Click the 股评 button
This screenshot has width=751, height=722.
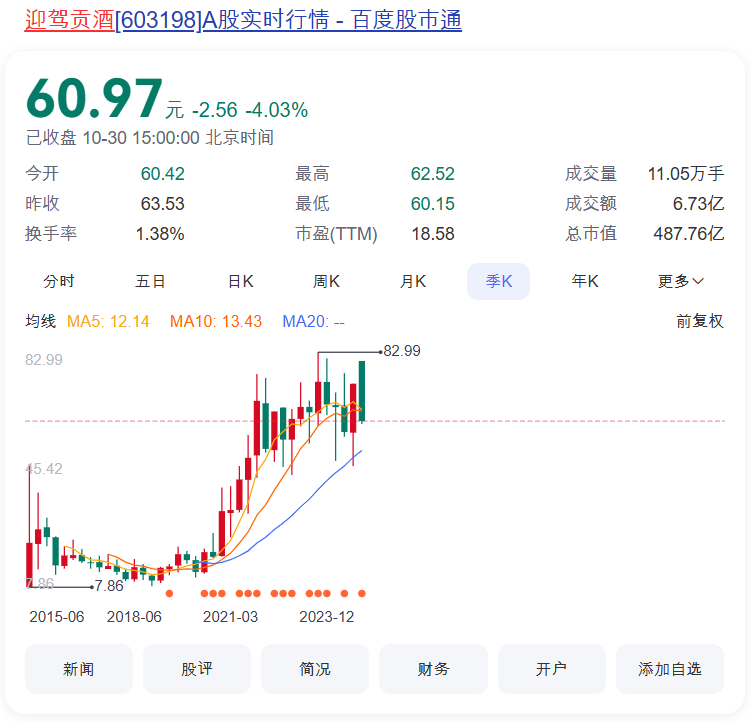click(x=197, y=669)
